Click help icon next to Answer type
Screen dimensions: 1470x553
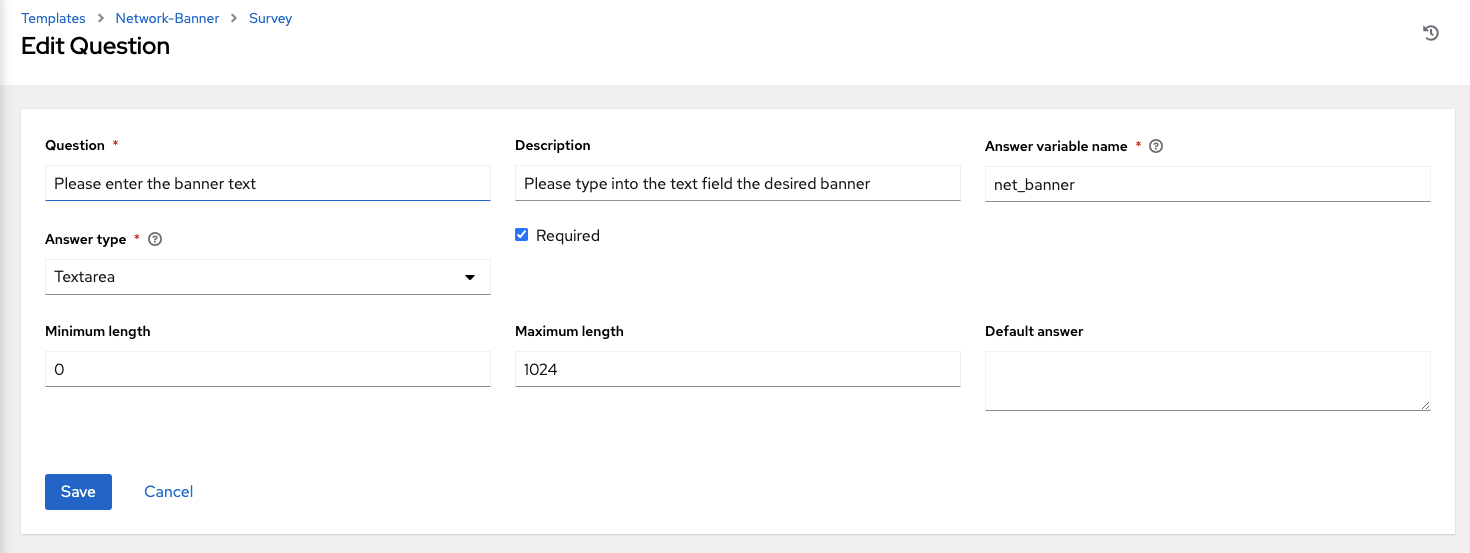pyautogui.click(x=154, y=240)
